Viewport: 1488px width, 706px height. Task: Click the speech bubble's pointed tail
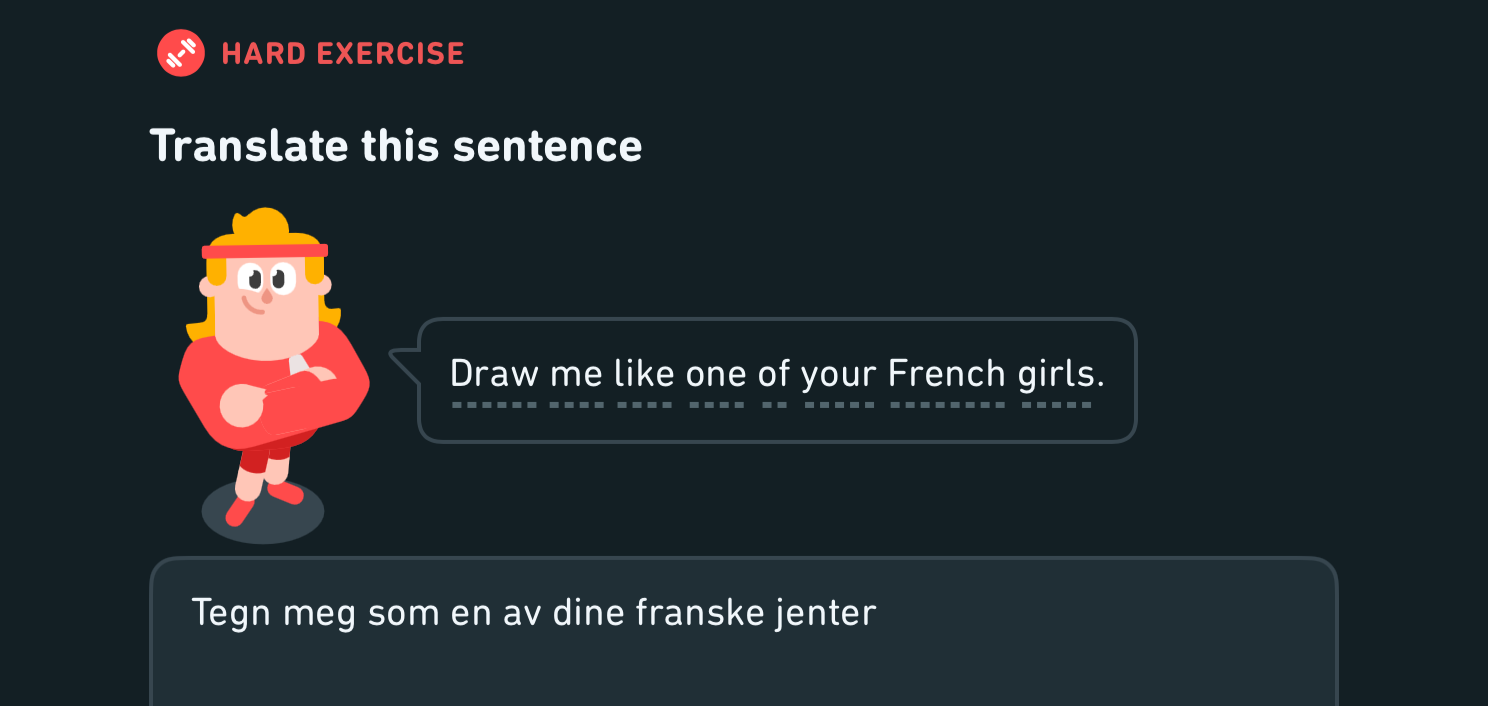[404, 366]
